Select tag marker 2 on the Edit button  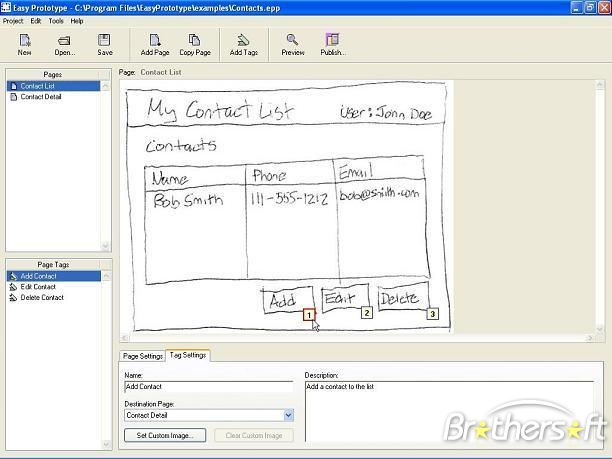[x=366, y=313]
